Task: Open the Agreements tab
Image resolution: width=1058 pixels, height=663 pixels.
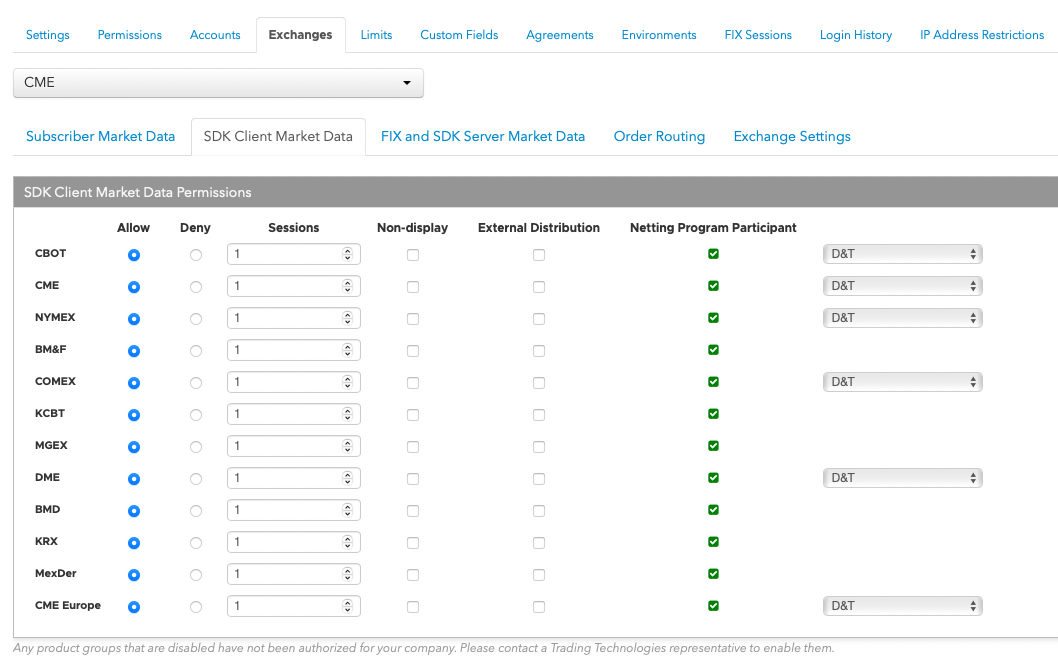Action: [559, 35]
